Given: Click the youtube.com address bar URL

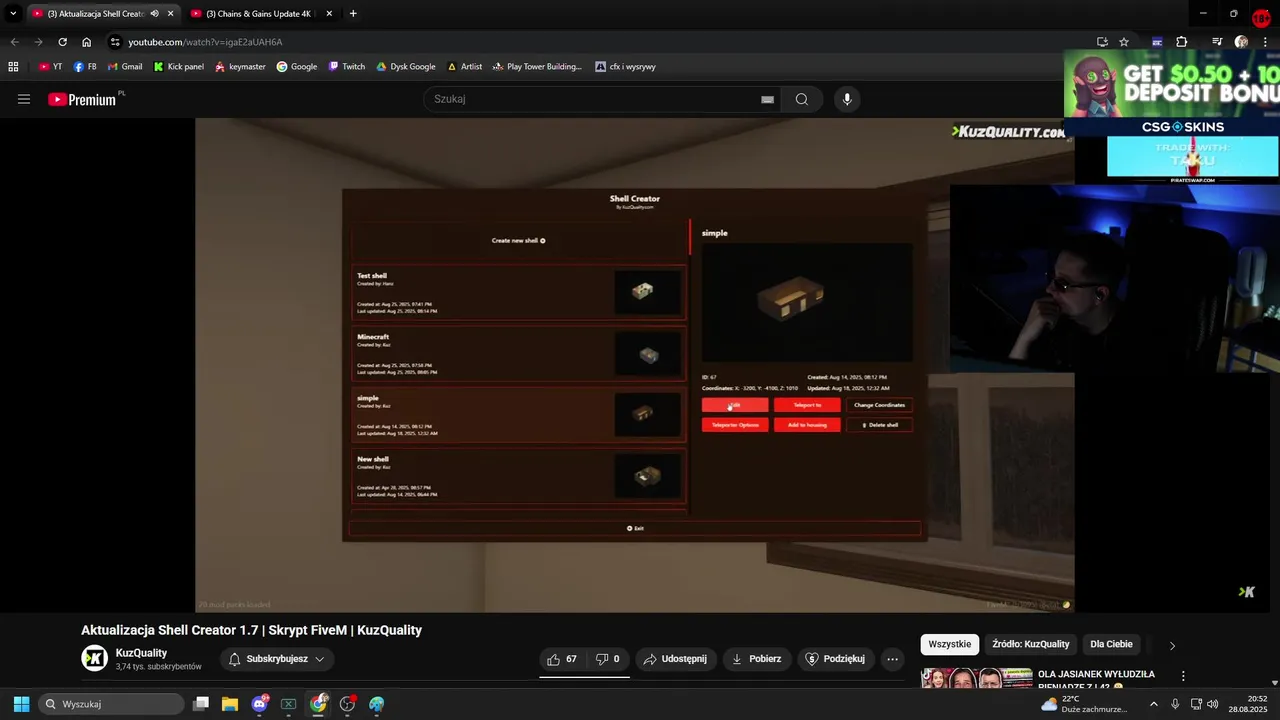Looking at the screenshot, I should tap(205, 42).
